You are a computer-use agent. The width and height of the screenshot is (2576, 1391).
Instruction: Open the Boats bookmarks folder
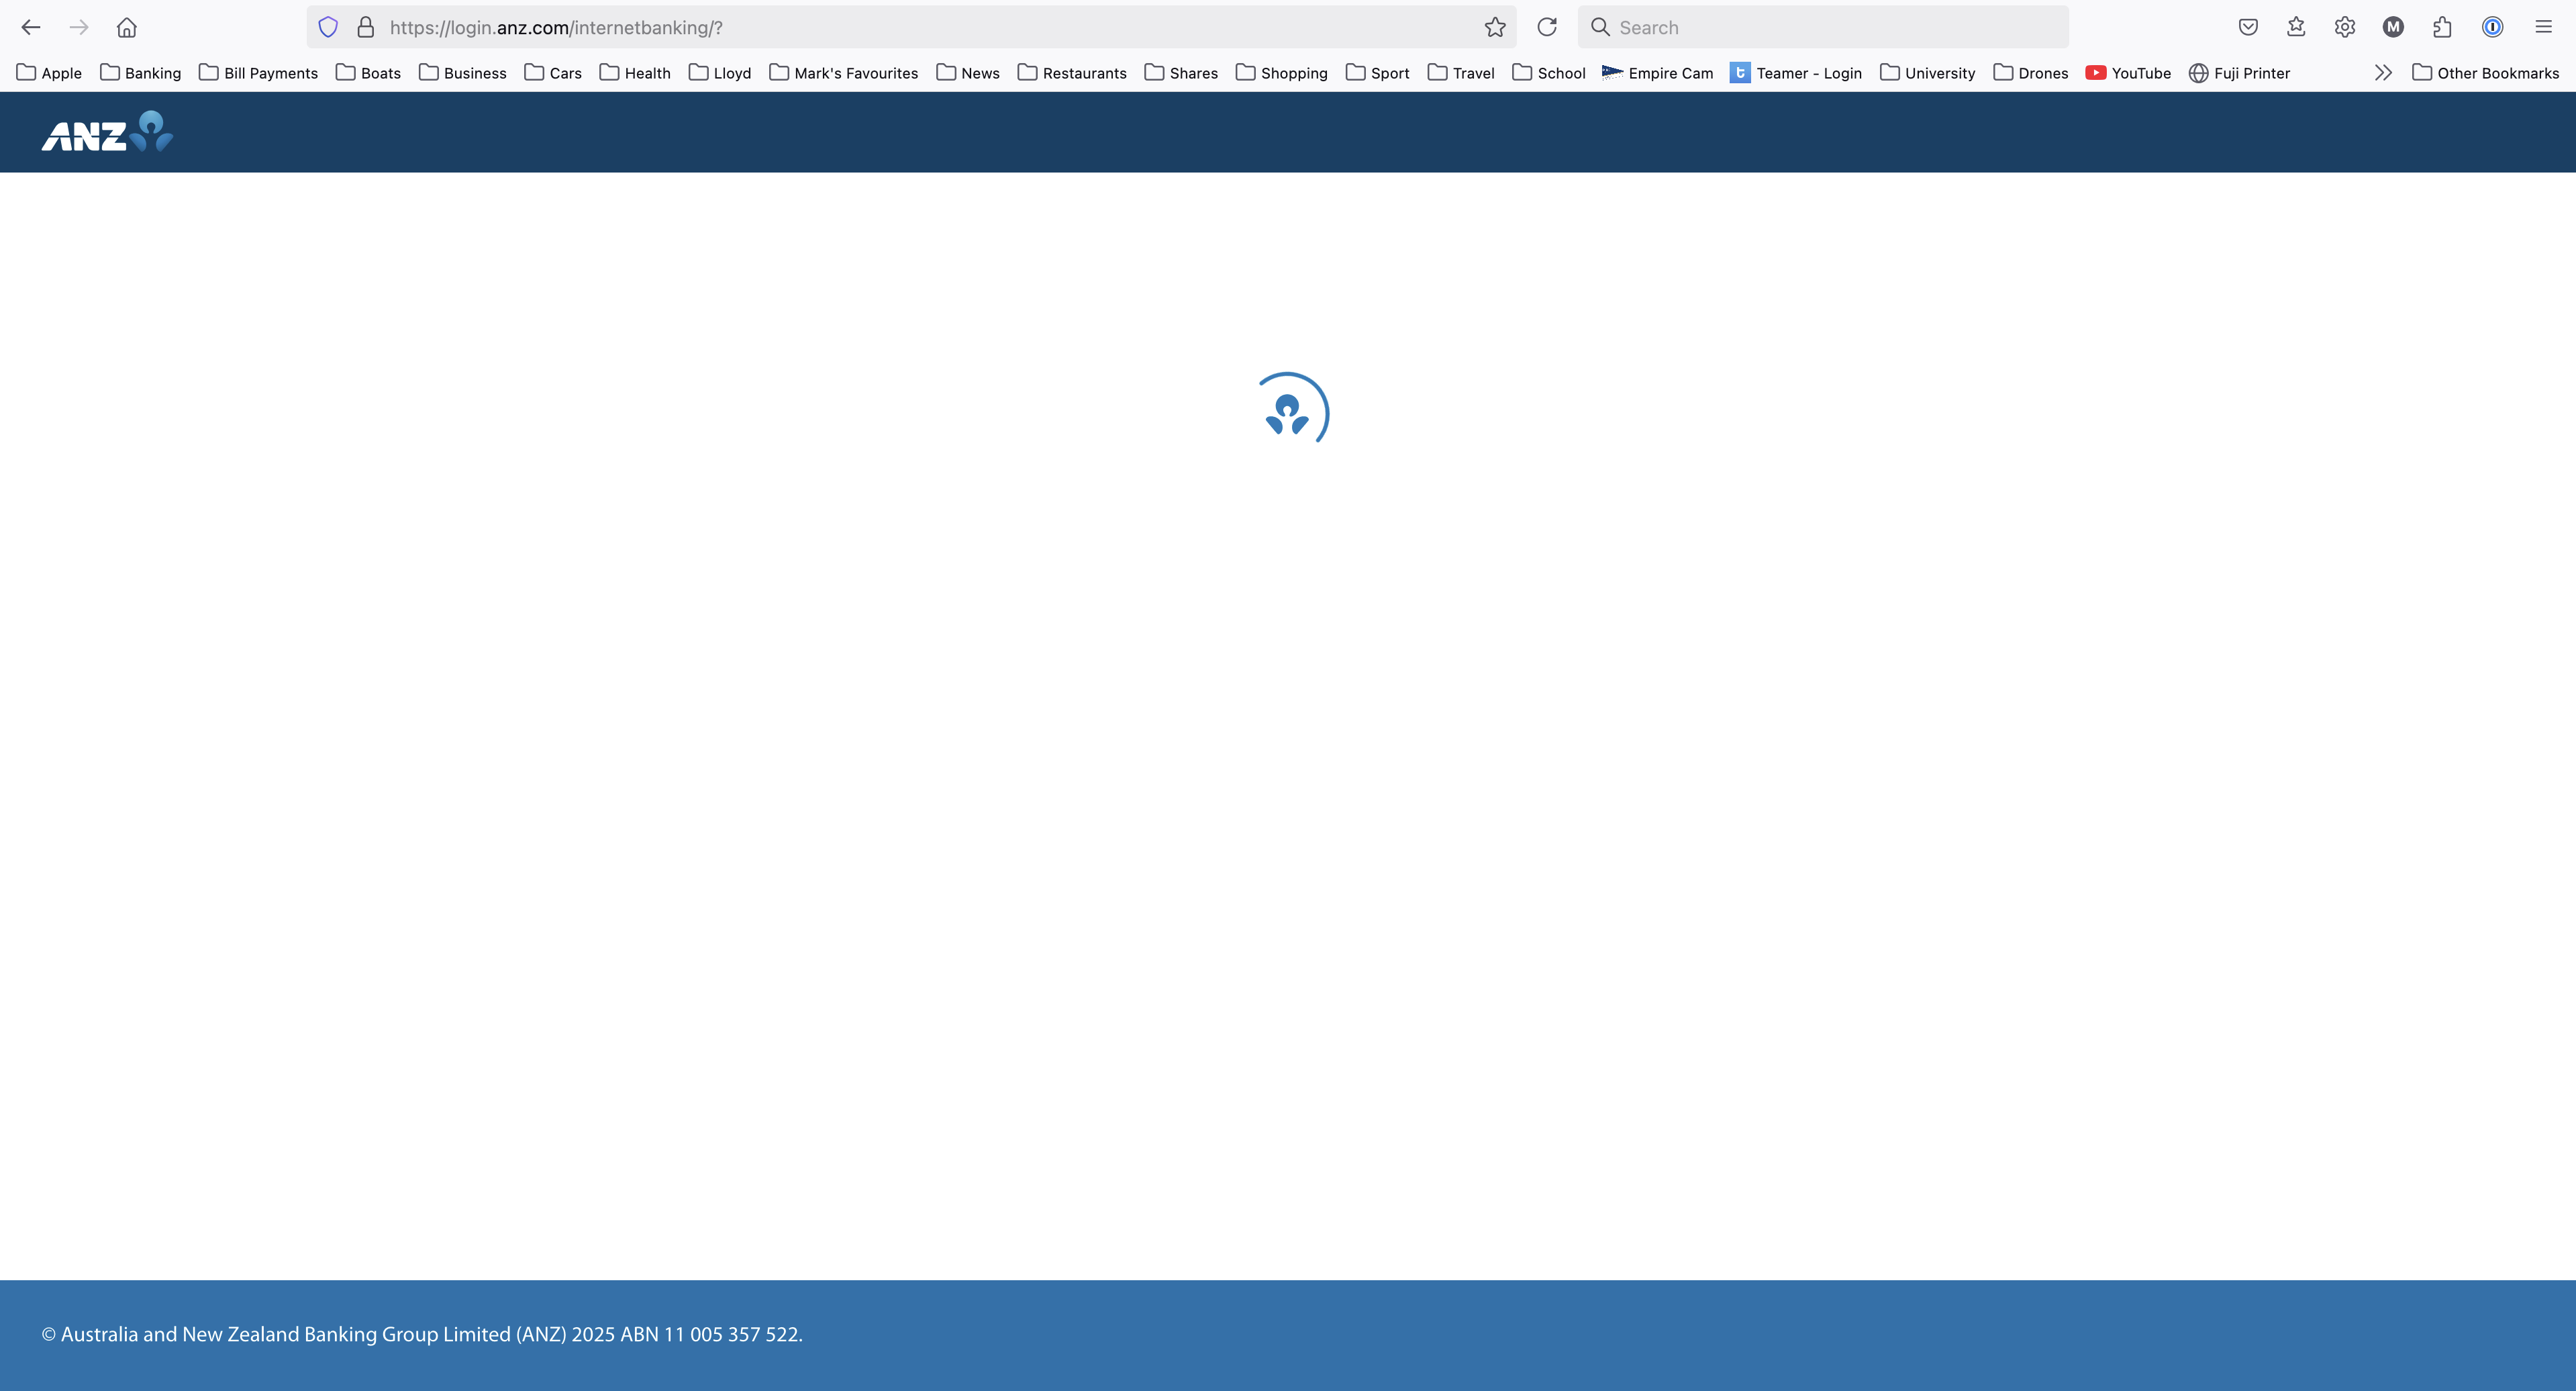click(368, 73)
